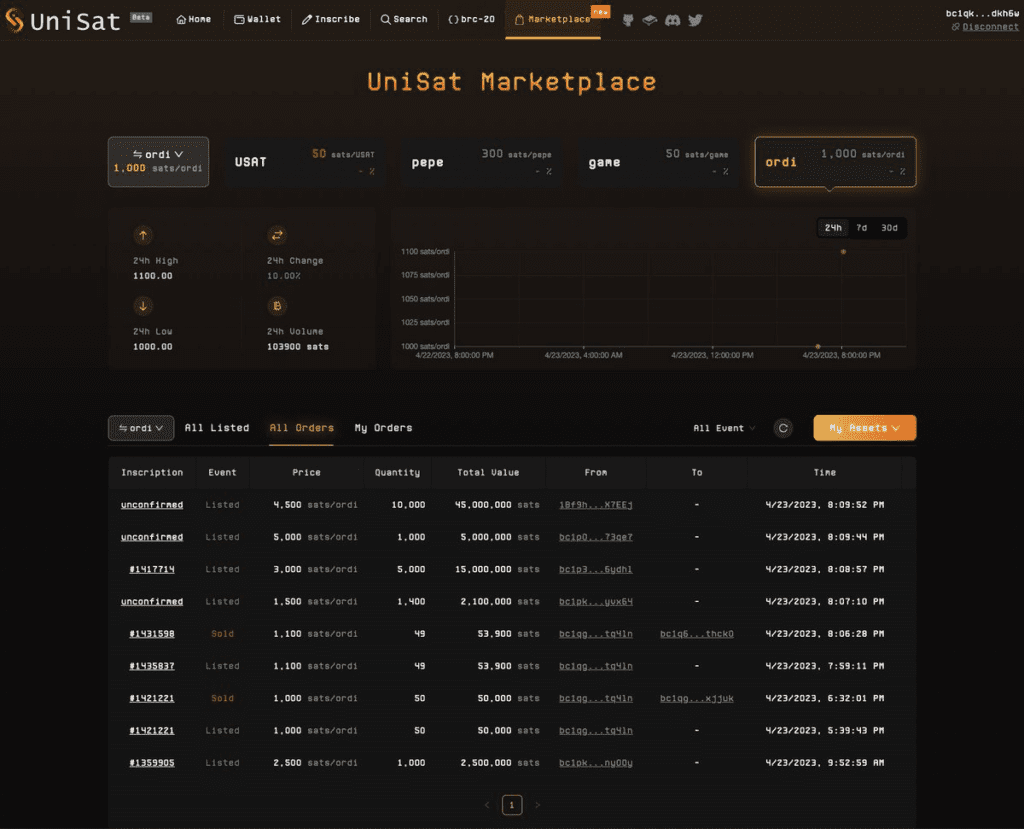This screenshot has height=829, width=1024.
Task: Open inscription #1435837
Action: 152,666
